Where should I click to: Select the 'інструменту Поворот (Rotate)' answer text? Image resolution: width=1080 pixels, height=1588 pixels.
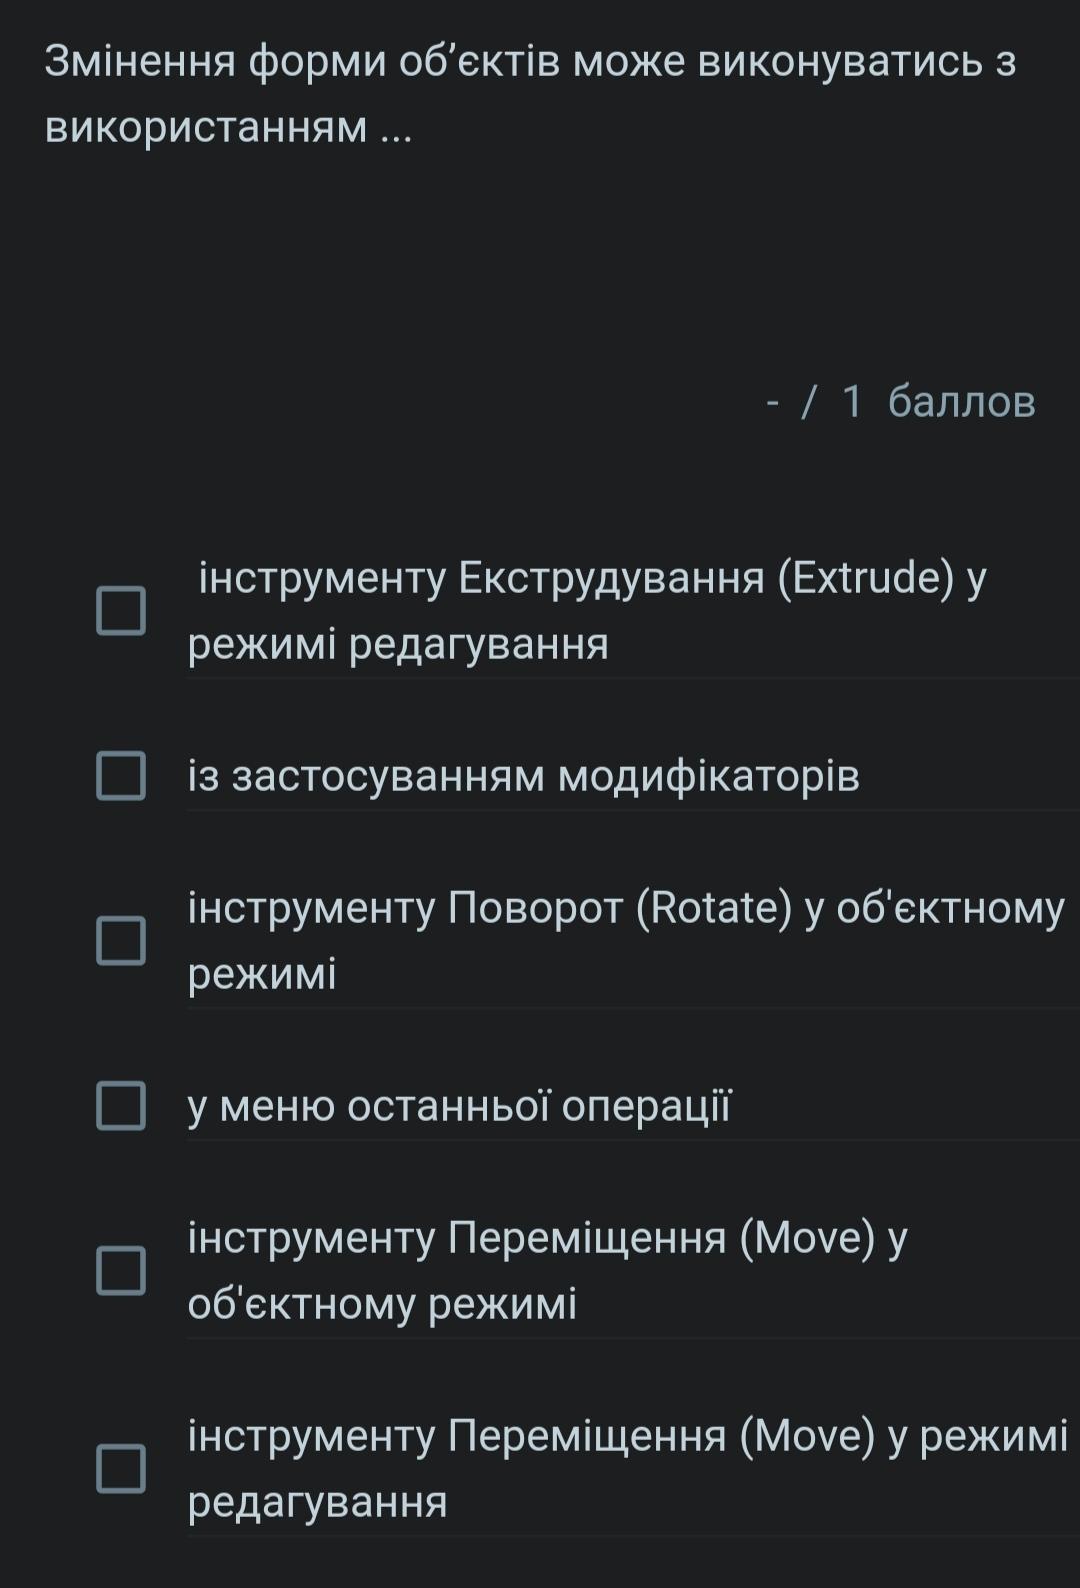tap(626, 940)
